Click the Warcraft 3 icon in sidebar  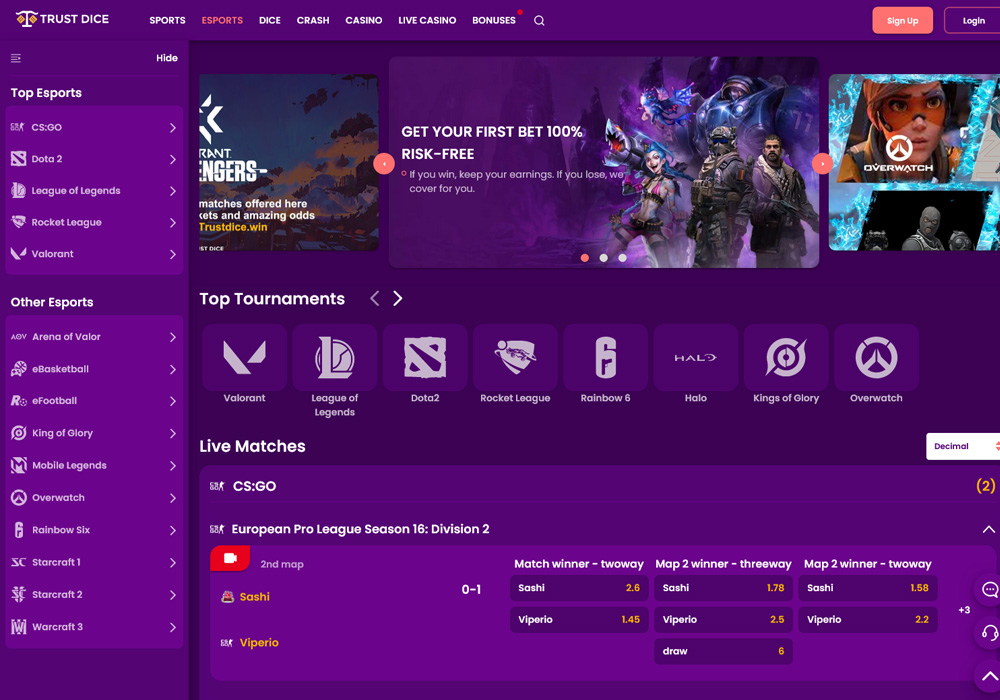(19, 627)
